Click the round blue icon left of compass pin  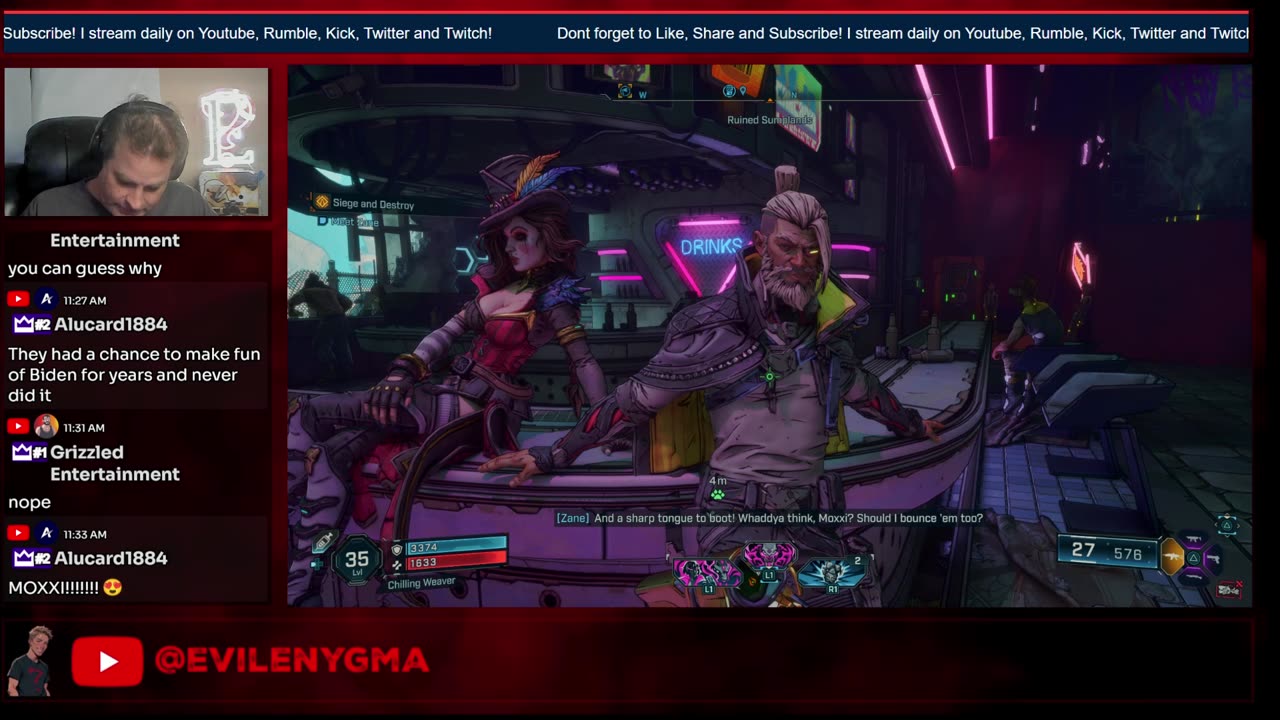pos(729,91)
